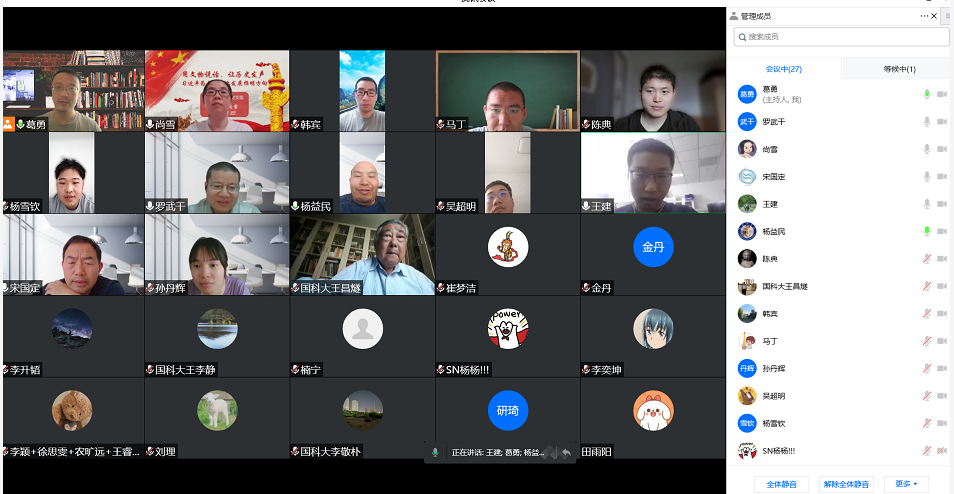
Task: Click microphone icon in speaking status bar
Action: tap(435, 453)
